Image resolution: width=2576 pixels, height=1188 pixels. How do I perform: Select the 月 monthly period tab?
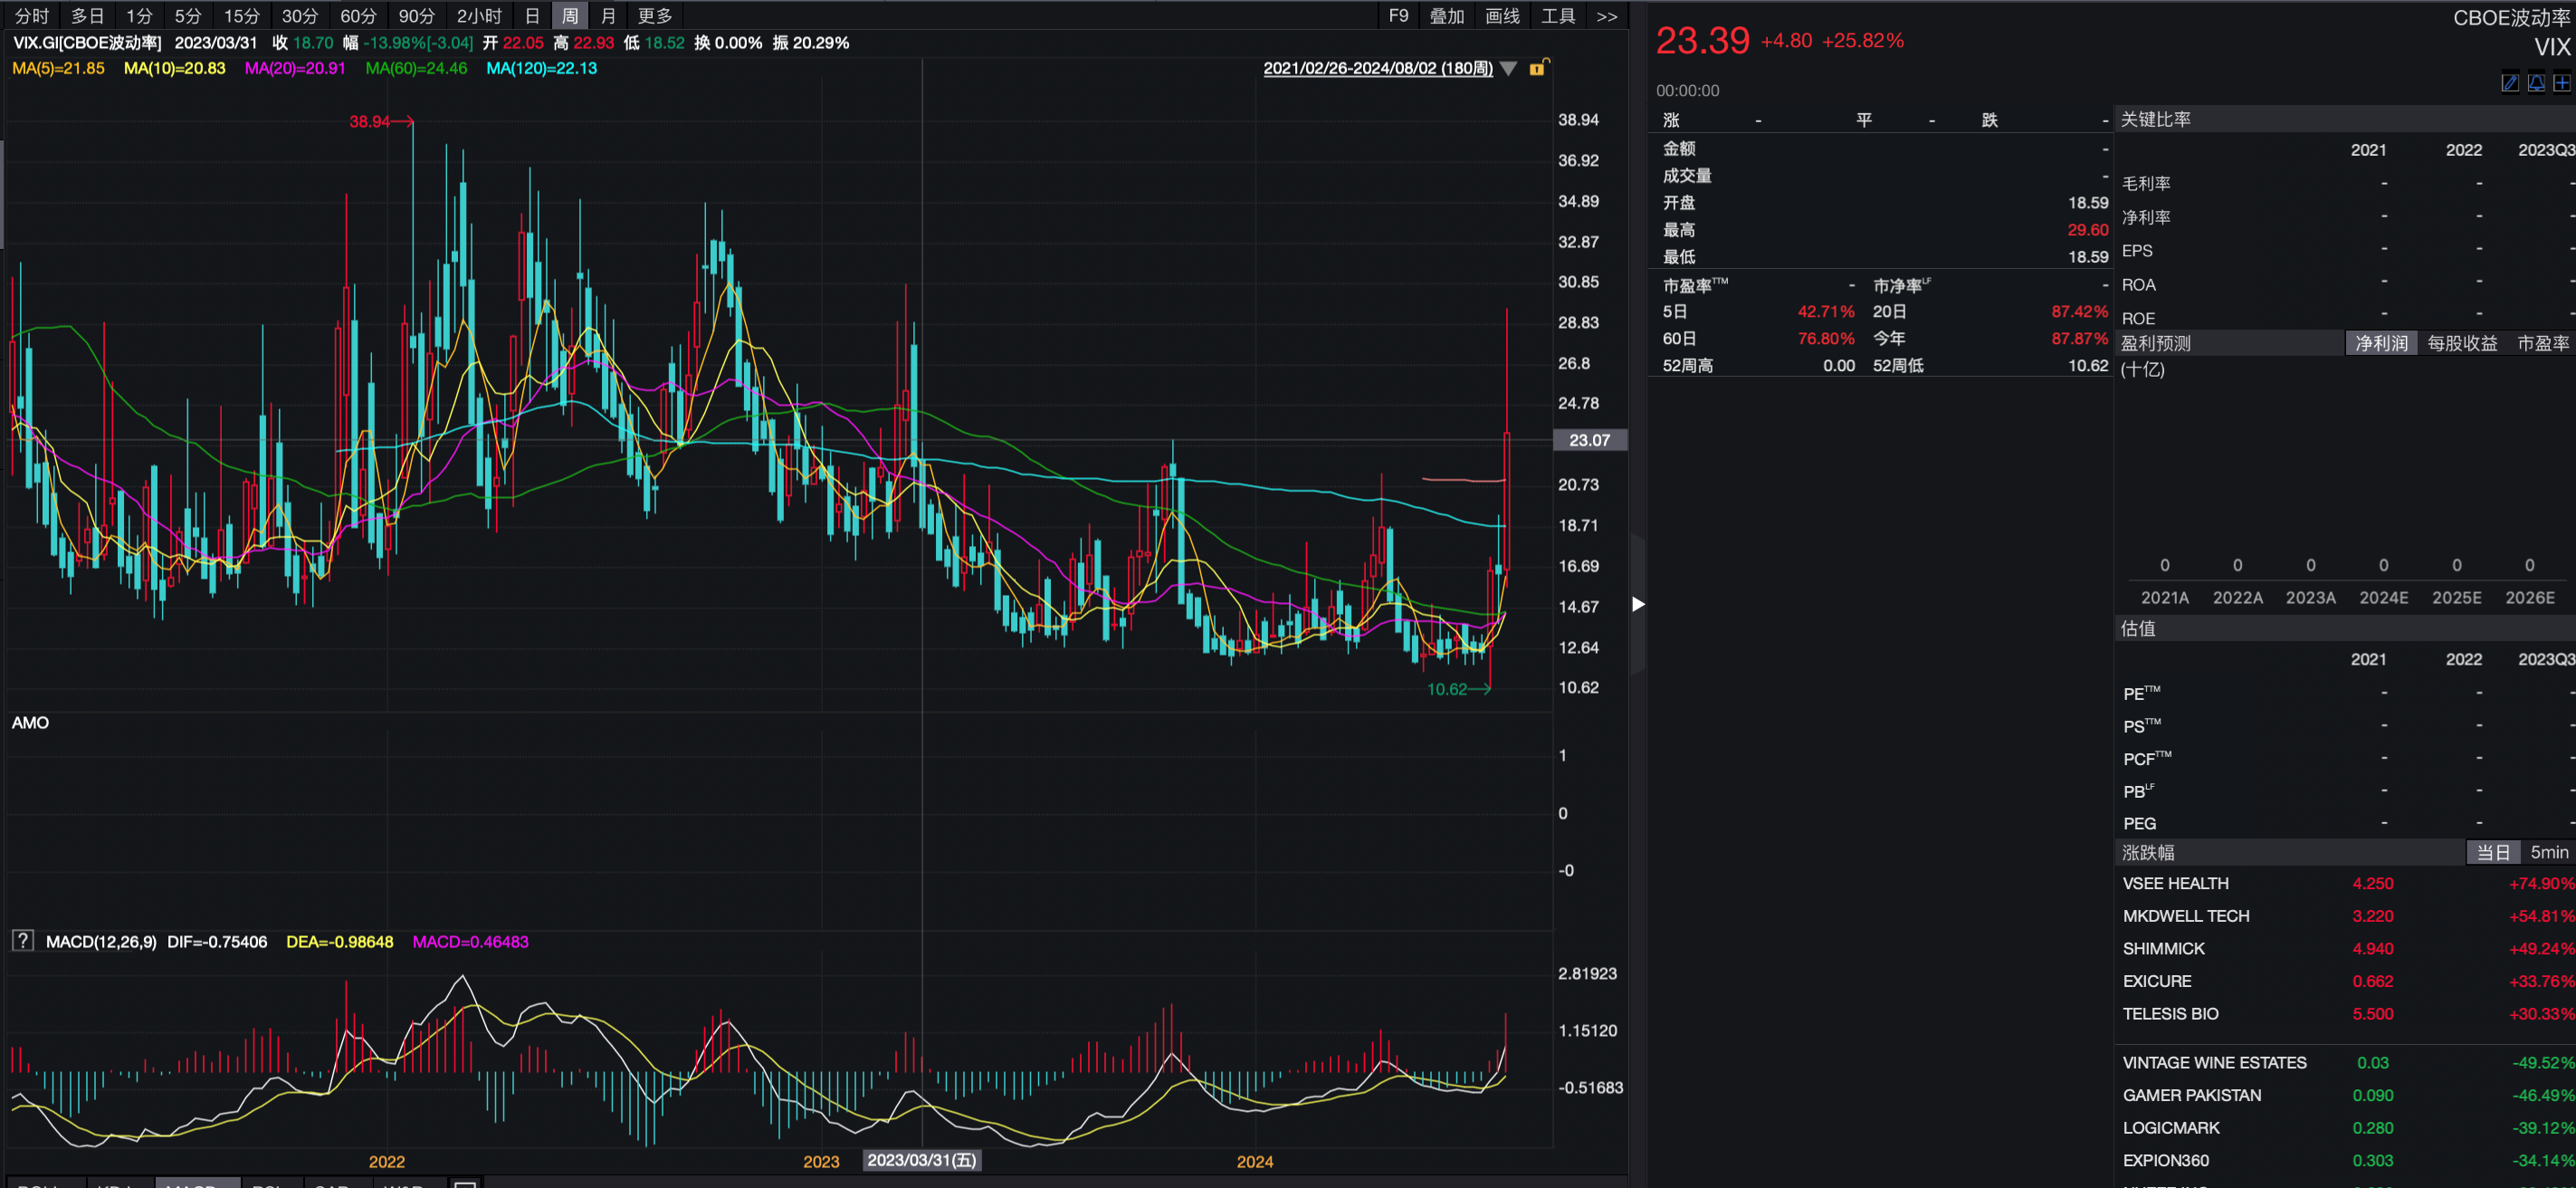[x=607, y=16]
